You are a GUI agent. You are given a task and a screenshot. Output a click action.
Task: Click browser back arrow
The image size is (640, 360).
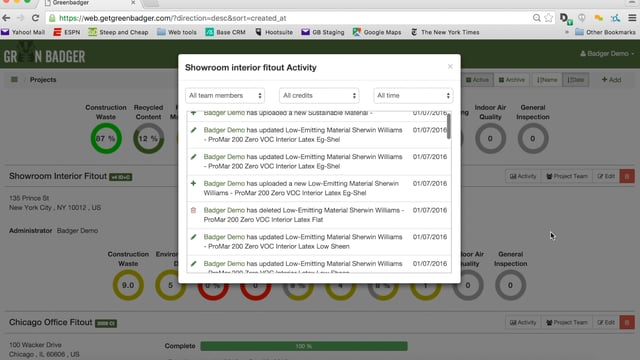6,18
